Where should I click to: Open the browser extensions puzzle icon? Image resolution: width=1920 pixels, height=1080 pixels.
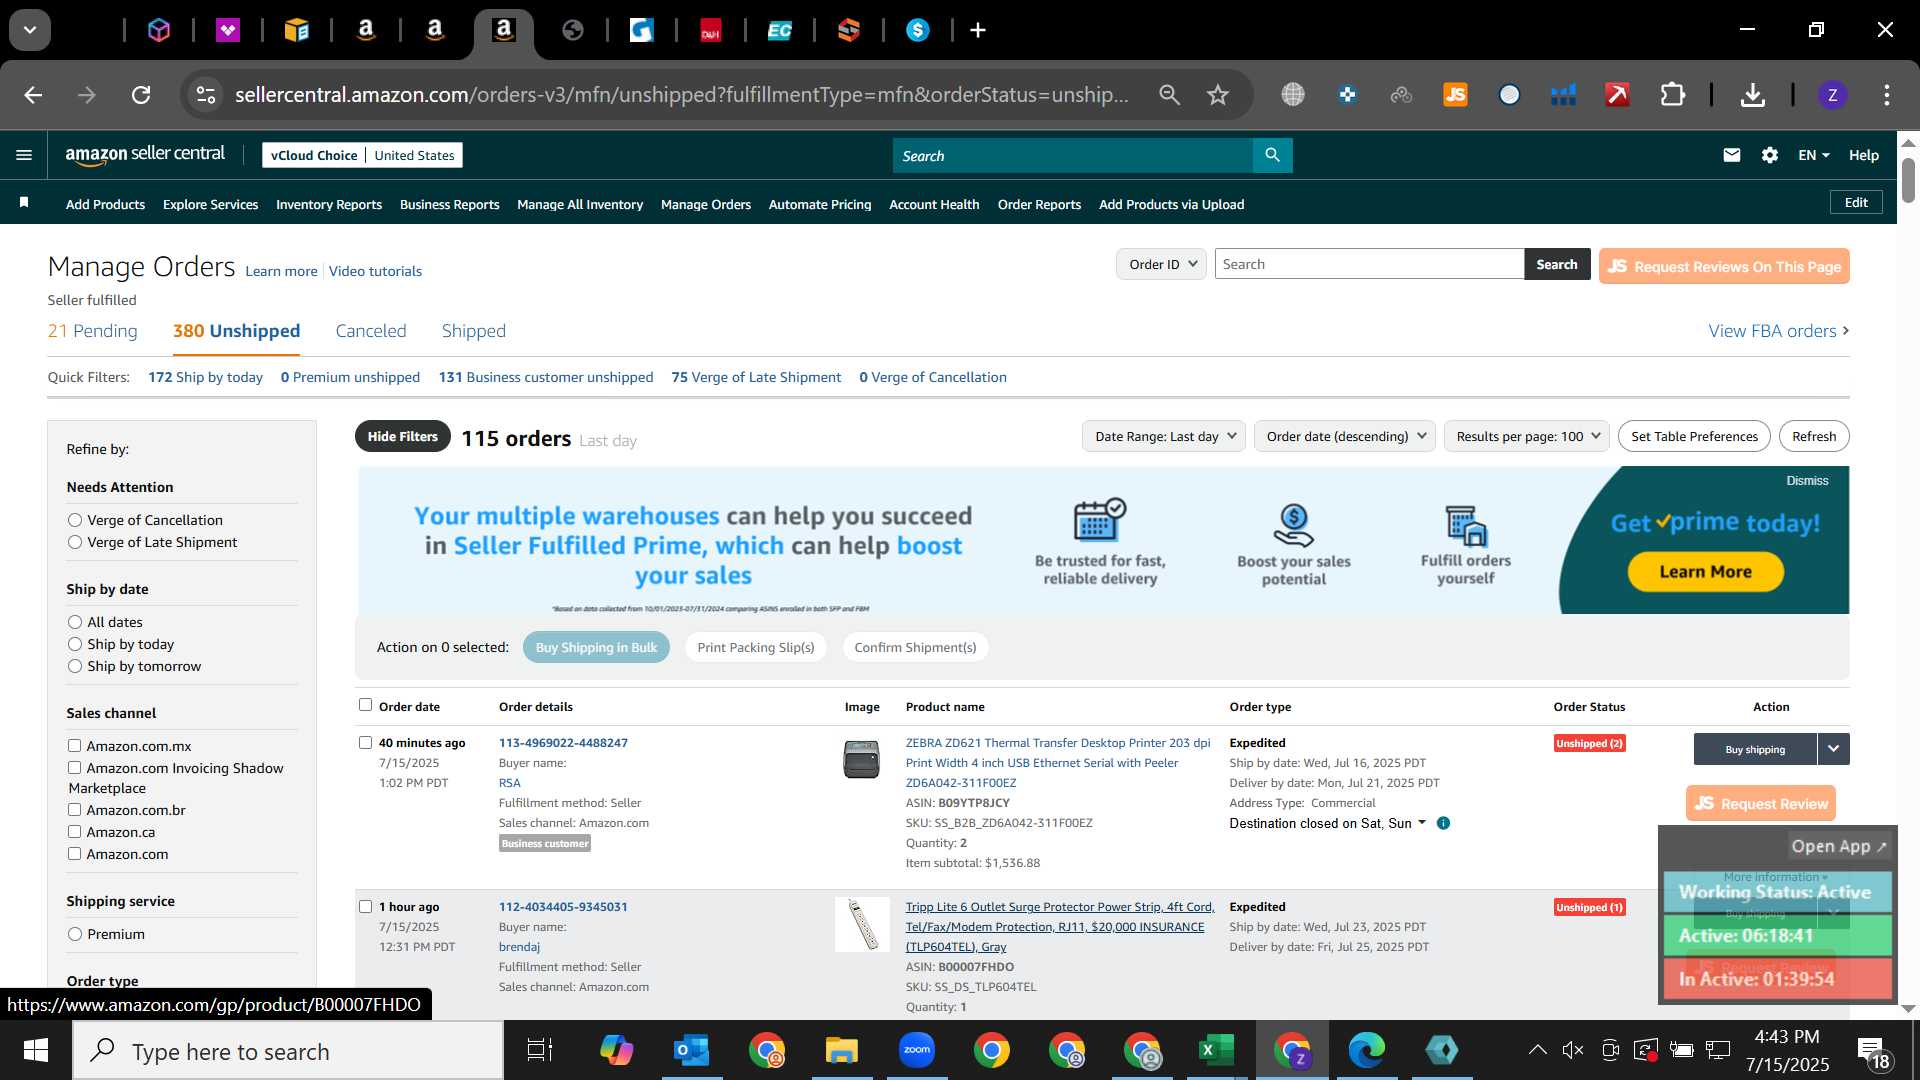(x=1672, y=95)
